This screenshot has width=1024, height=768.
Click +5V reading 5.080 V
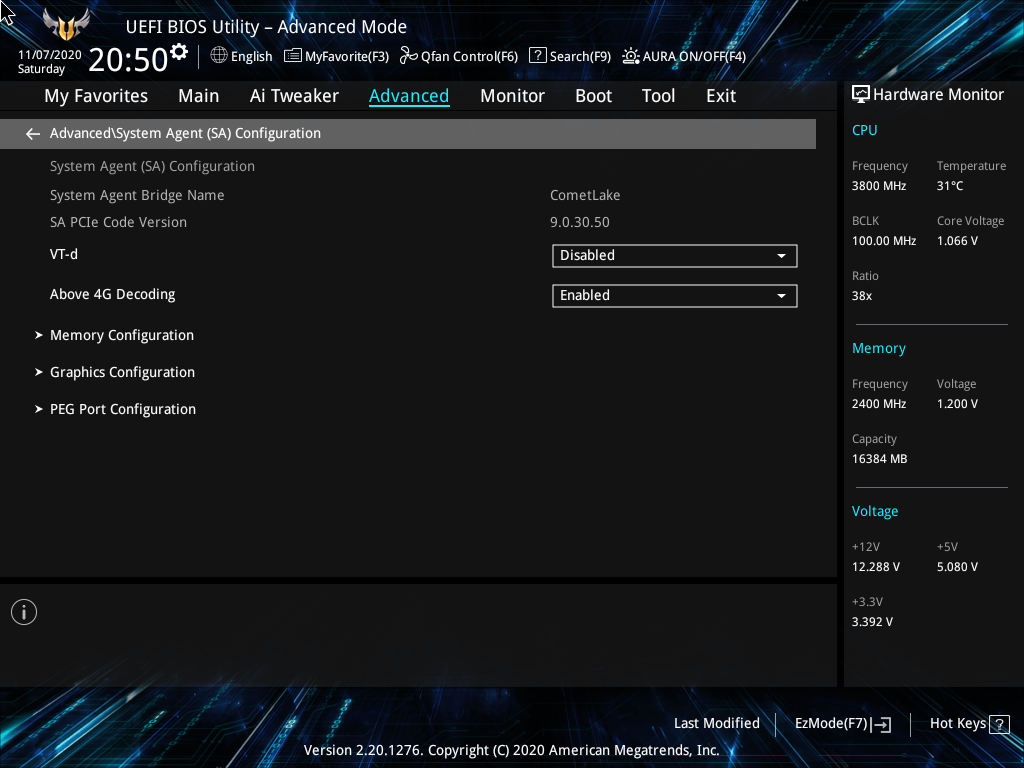coord(957,567)
